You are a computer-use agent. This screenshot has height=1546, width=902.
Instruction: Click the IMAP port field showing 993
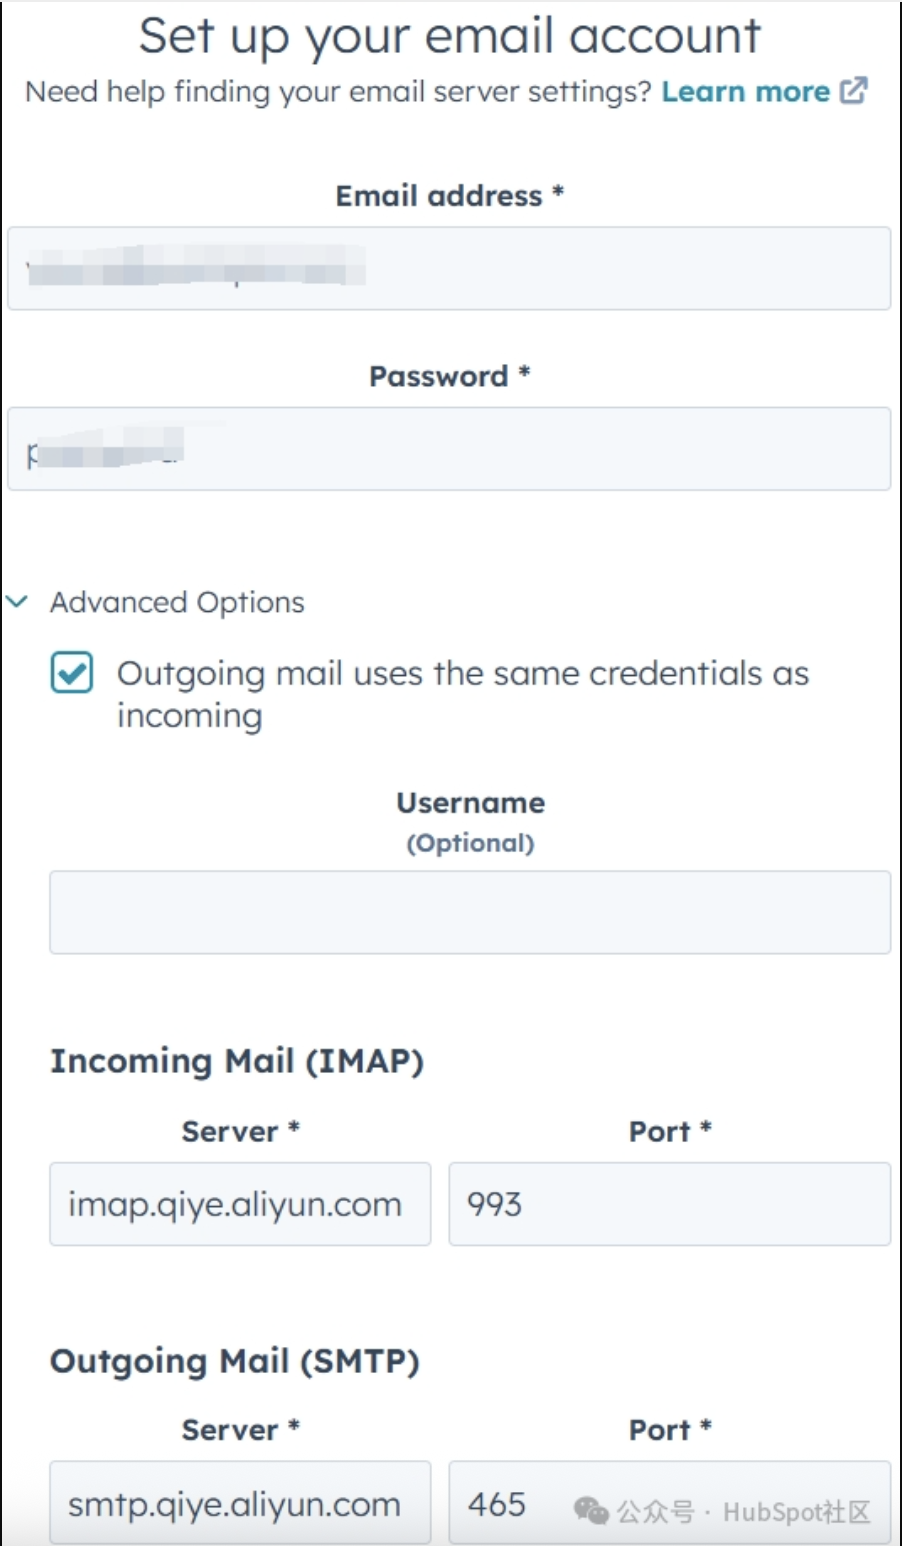[670, 1204]
